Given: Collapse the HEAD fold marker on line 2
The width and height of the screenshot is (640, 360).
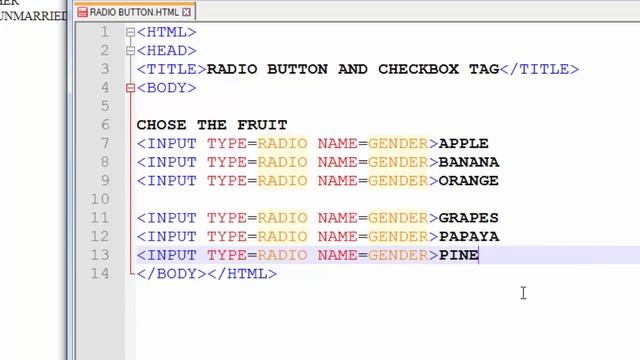Looking at the screenshot, I should (x=130, y=51).
